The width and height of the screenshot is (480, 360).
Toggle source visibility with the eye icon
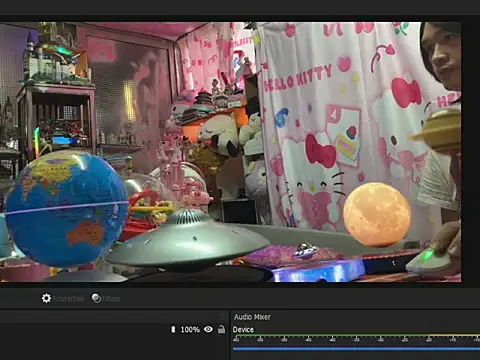[x=208, y=330]
